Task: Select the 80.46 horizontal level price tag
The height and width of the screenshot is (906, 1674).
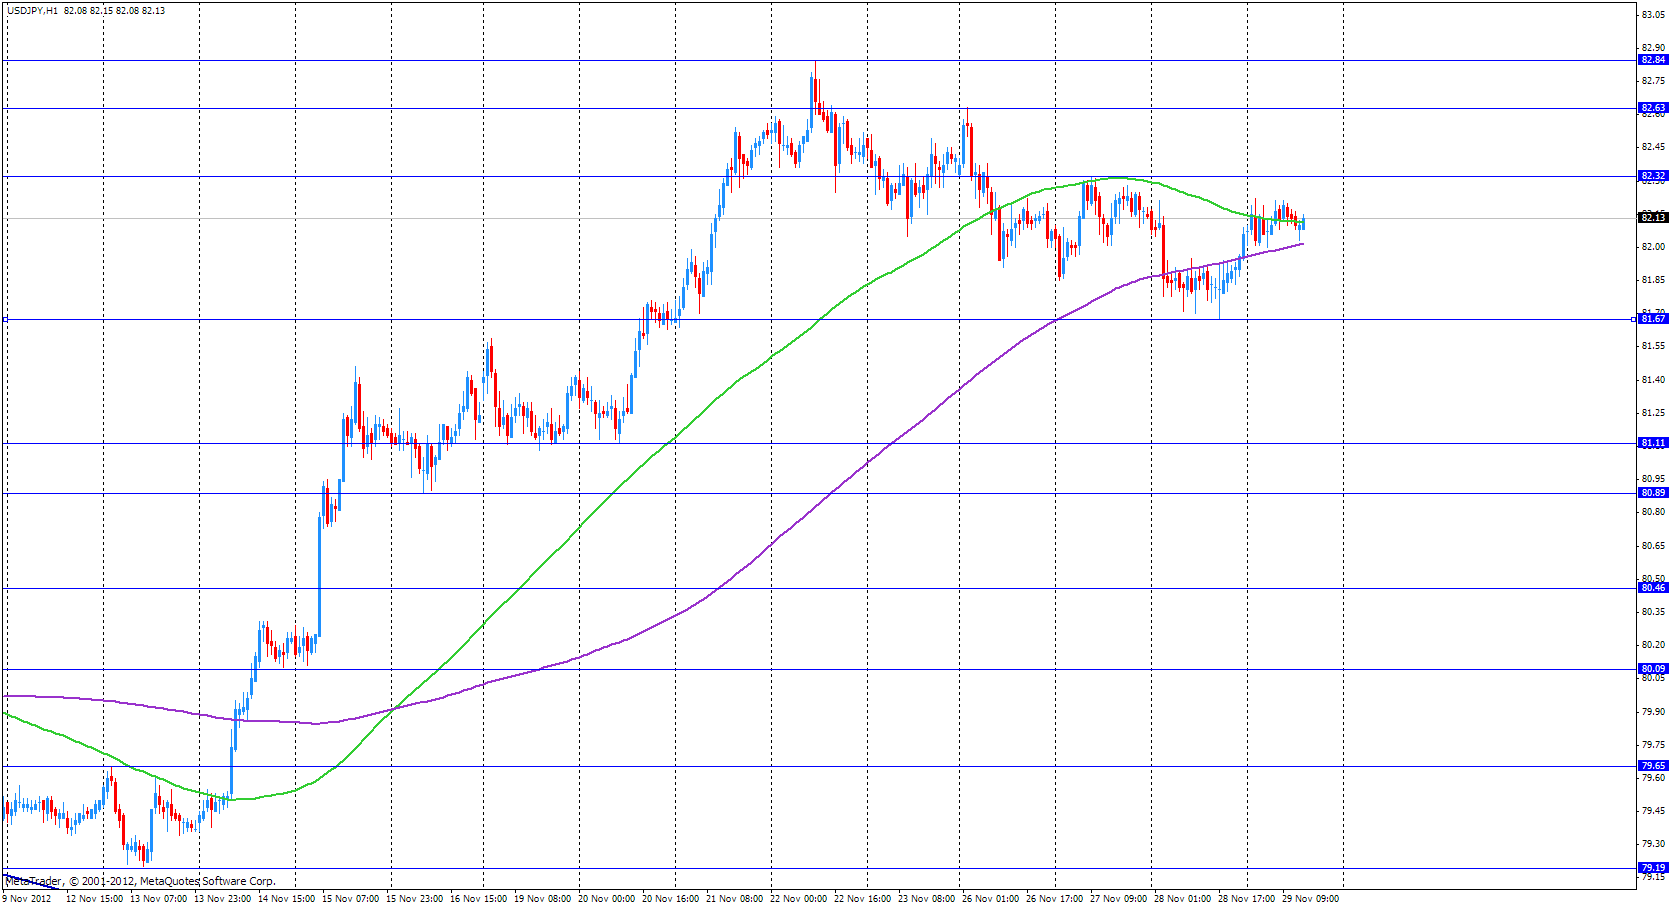Action: [1653, 588]
